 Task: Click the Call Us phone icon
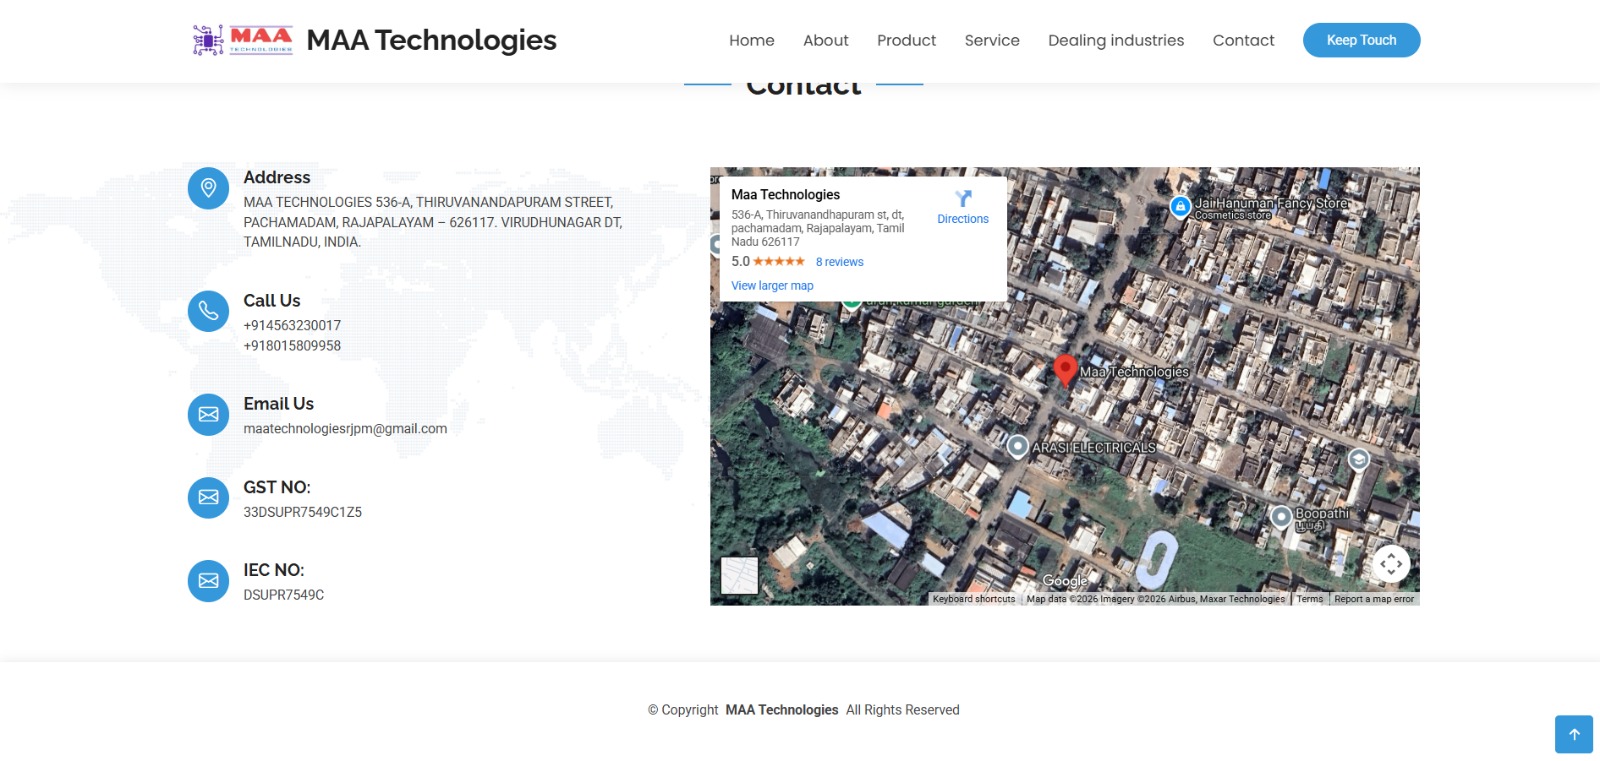(x=208, y=311)
